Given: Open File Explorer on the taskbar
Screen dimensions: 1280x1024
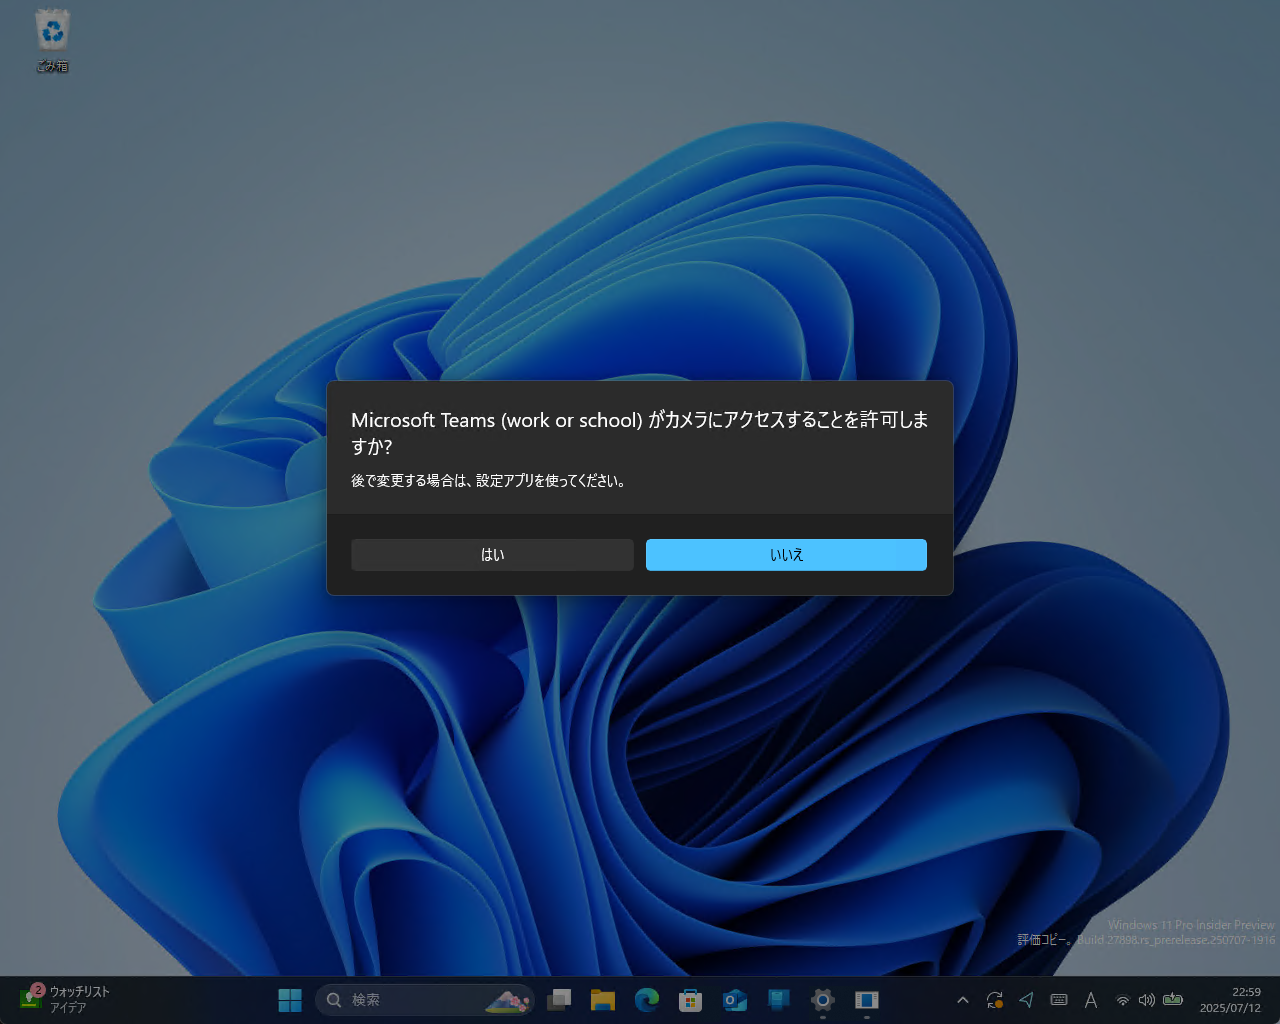Looking at the screenshot, I should [603, 999].
